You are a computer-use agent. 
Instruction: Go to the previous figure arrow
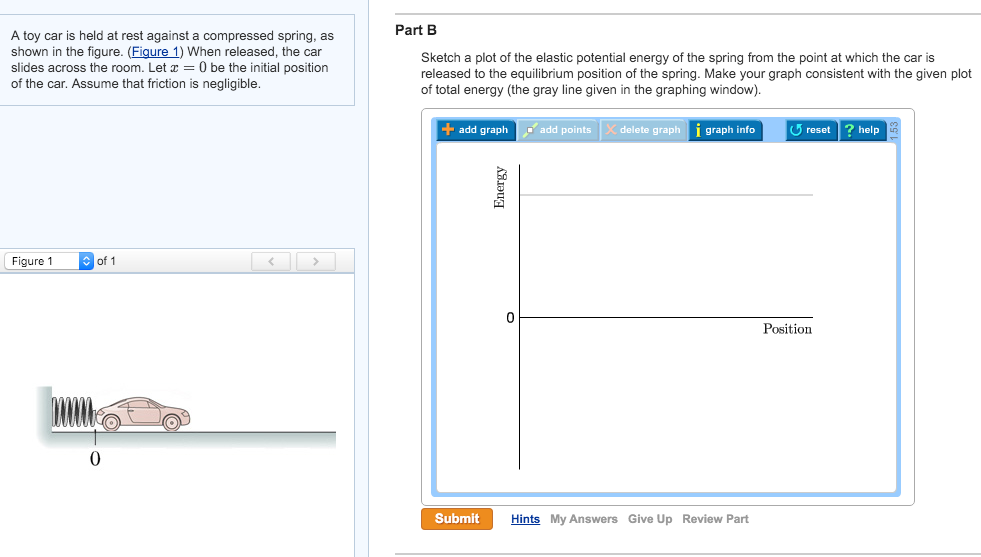click(x=271, y=262)
